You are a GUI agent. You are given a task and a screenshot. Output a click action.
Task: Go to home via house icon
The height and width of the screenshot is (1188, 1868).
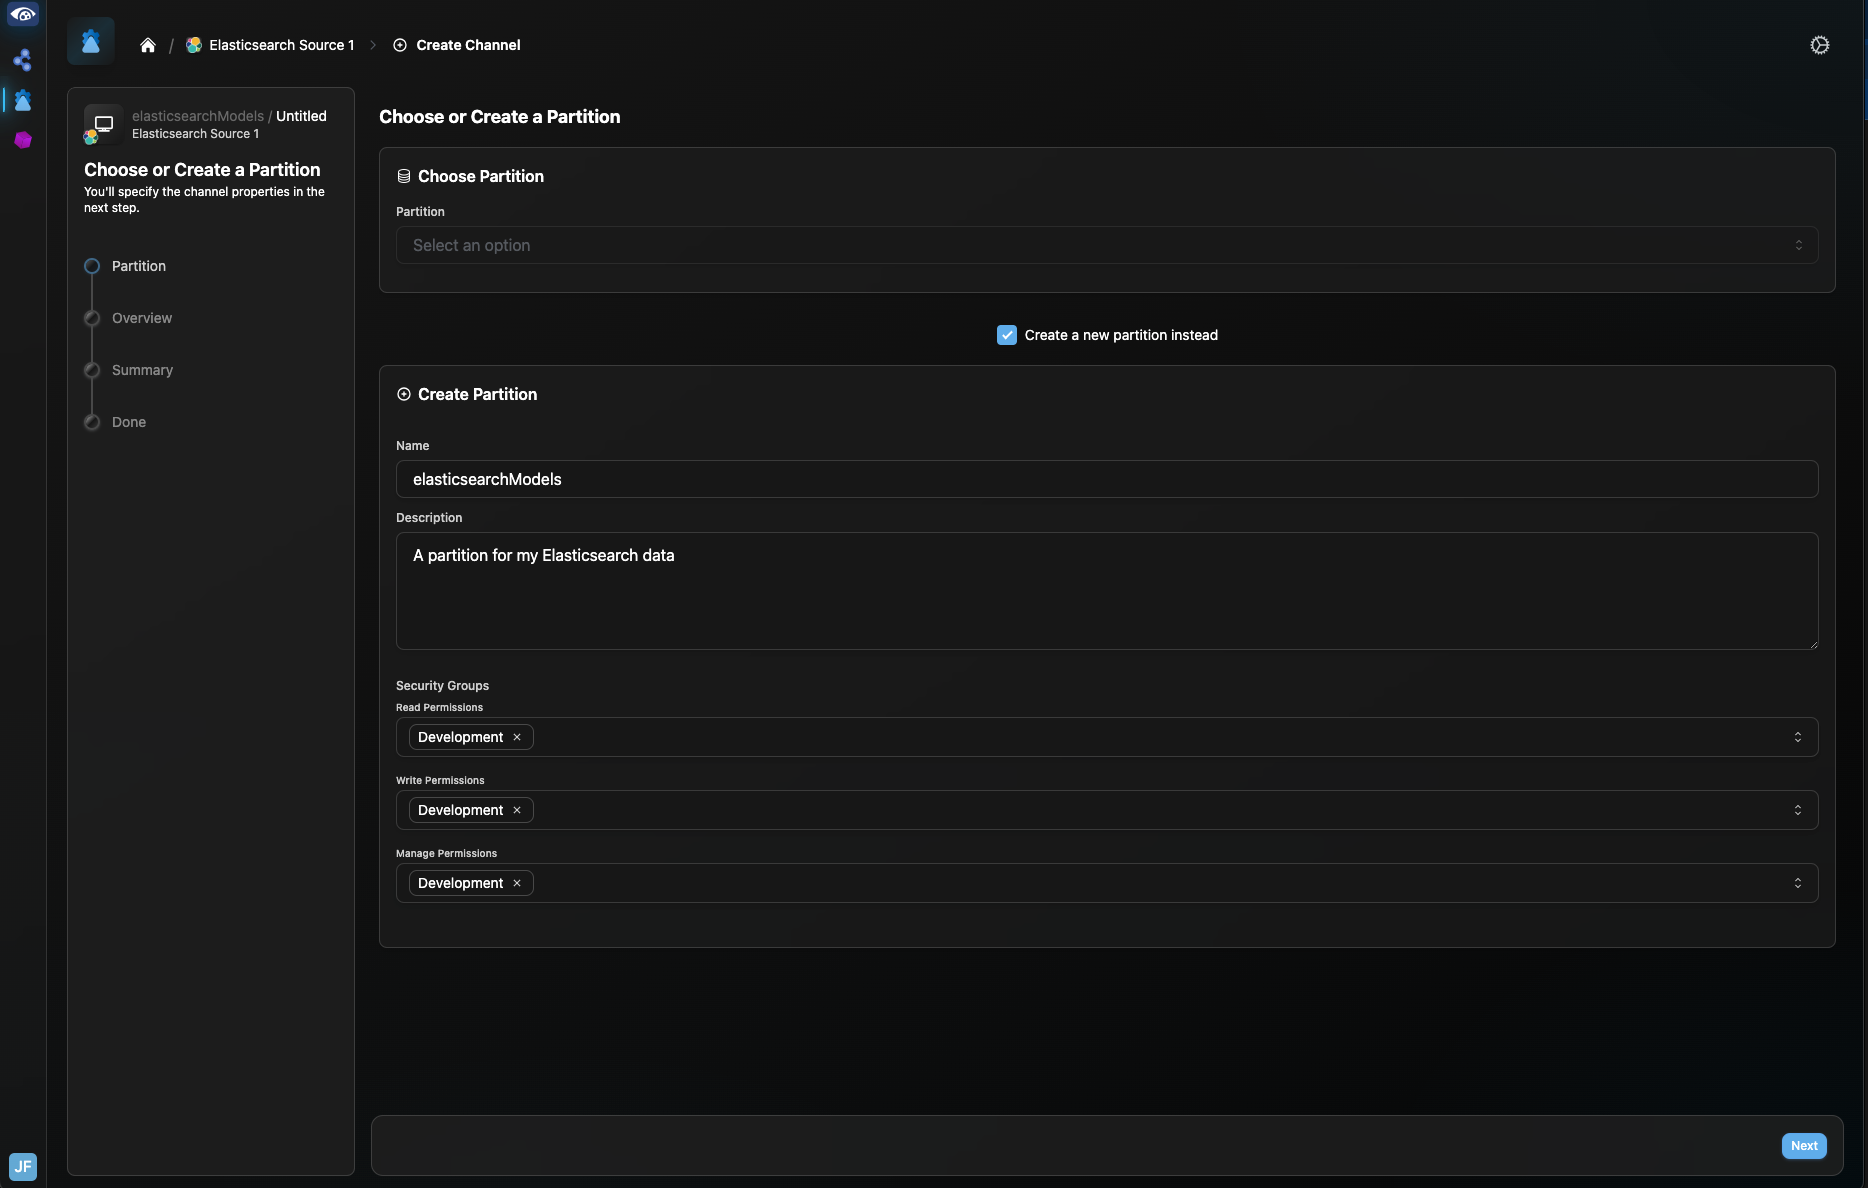pyautogui.click(x=148, y=45)
